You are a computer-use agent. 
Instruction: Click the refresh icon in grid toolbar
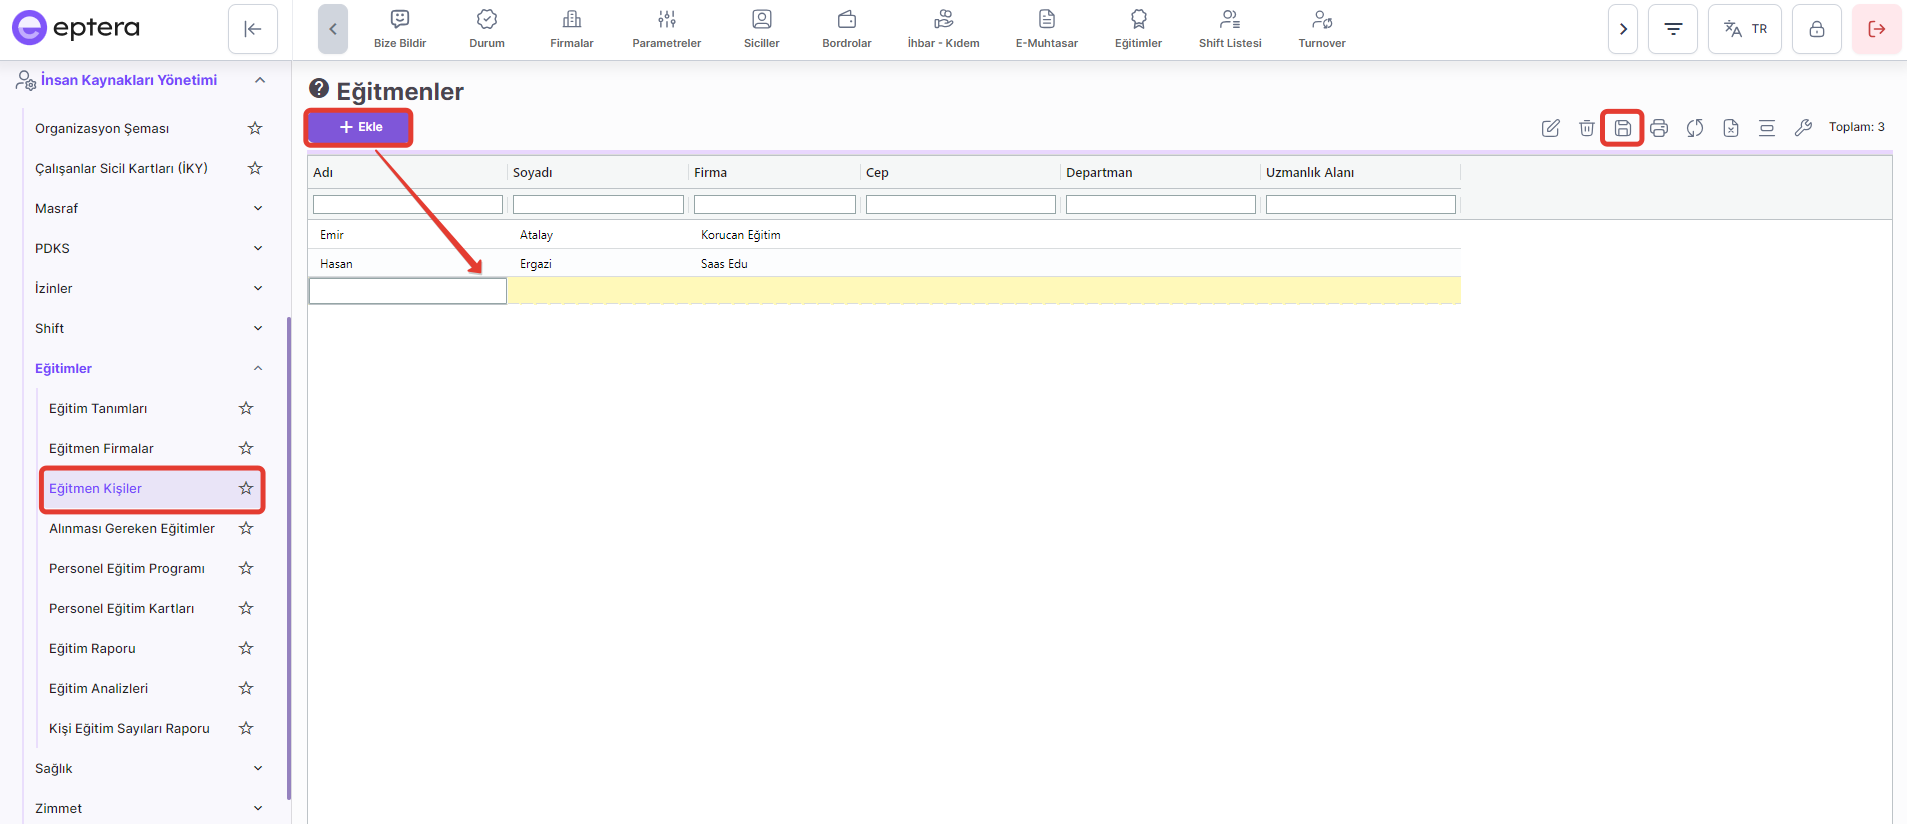(1695, 128)
